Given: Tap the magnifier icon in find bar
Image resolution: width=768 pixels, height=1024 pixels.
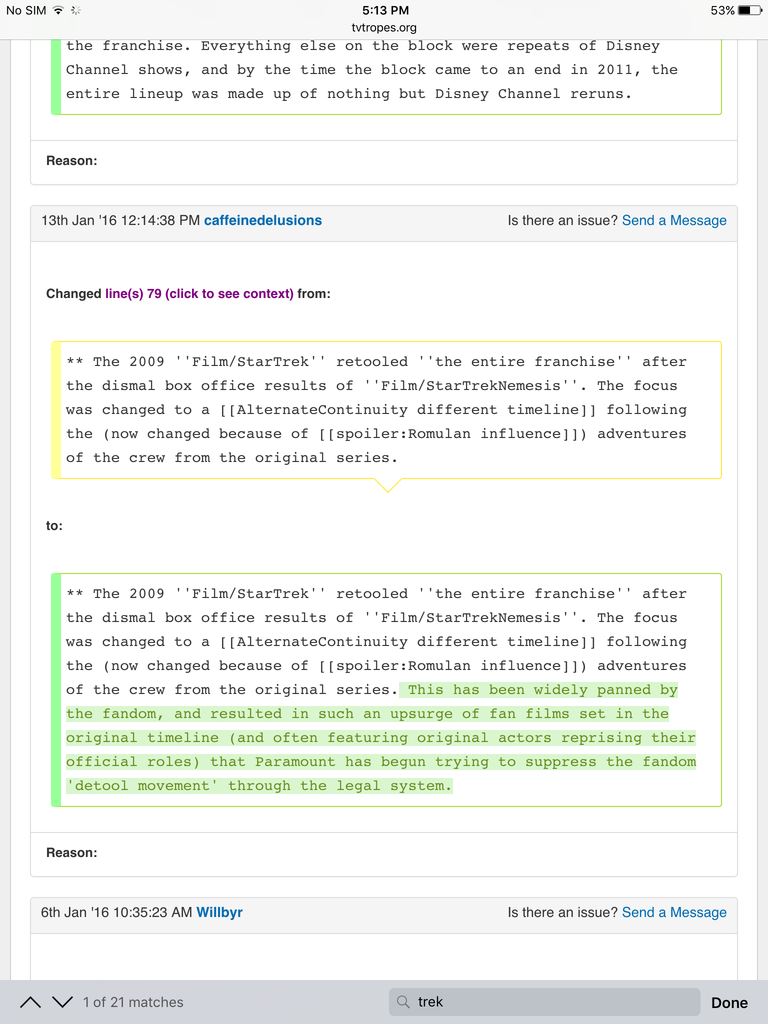Looking at the screenshot, I should (404, 1002).
